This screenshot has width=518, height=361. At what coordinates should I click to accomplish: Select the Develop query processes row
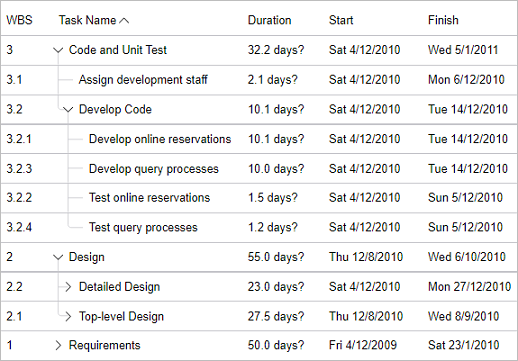click(x=259, y=169)
